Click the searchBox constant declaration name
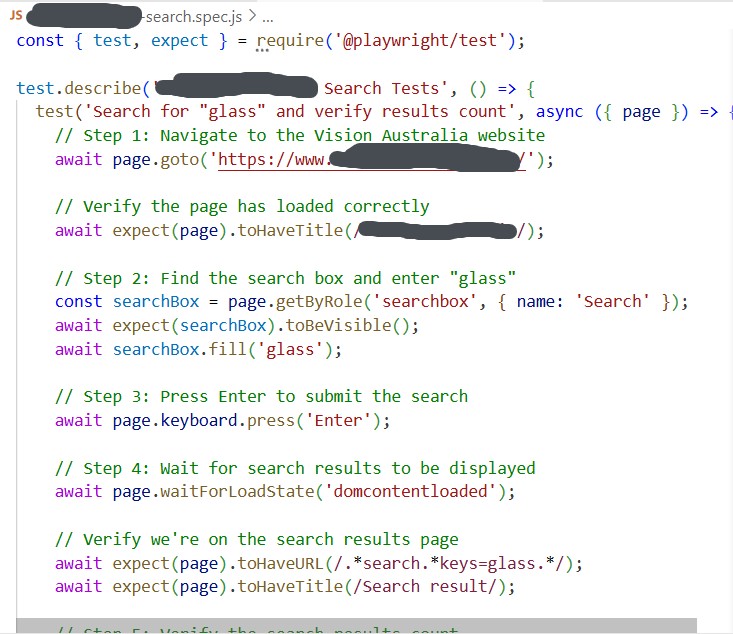The height and width of the screenshot is (634, 733). 151,301
